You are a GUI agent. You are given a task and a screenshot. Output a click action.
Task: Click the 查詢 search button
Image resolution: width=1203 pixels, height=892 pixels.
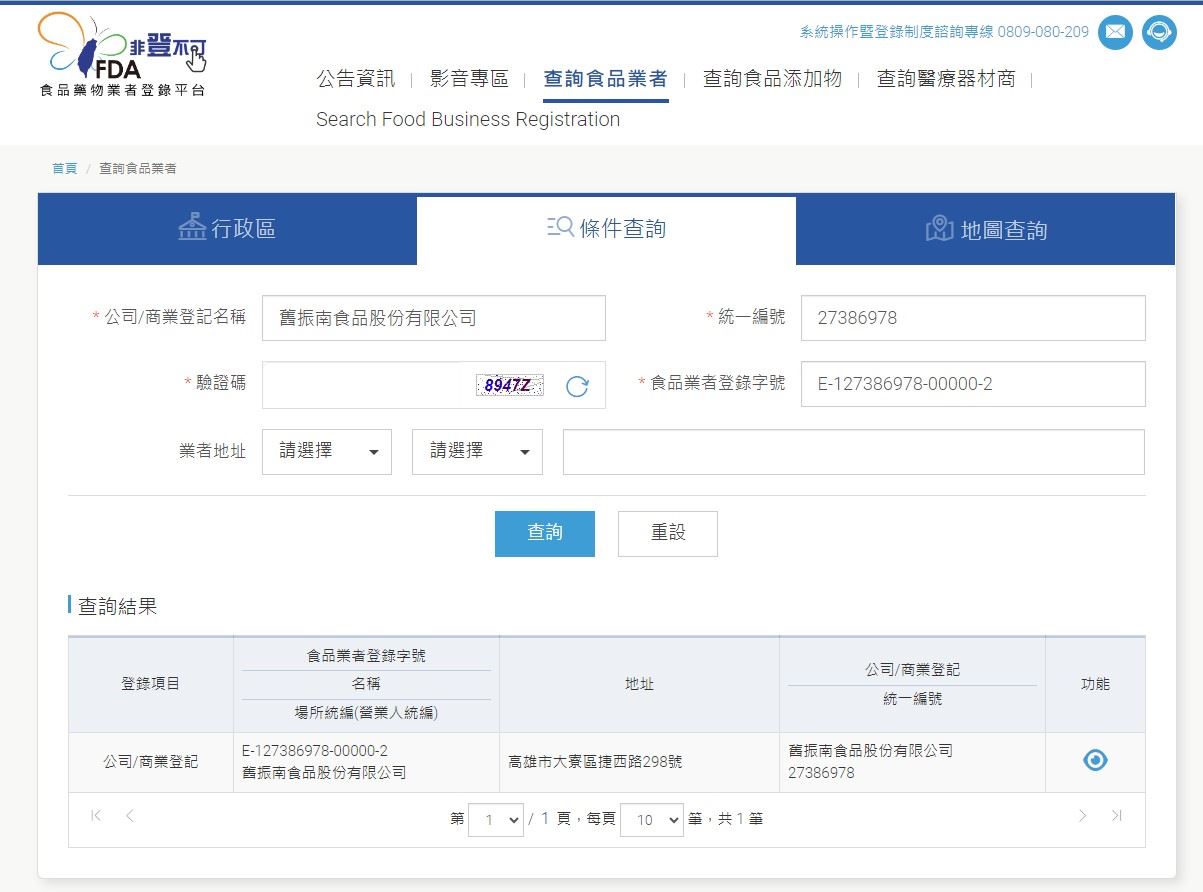tap(544, 534)
